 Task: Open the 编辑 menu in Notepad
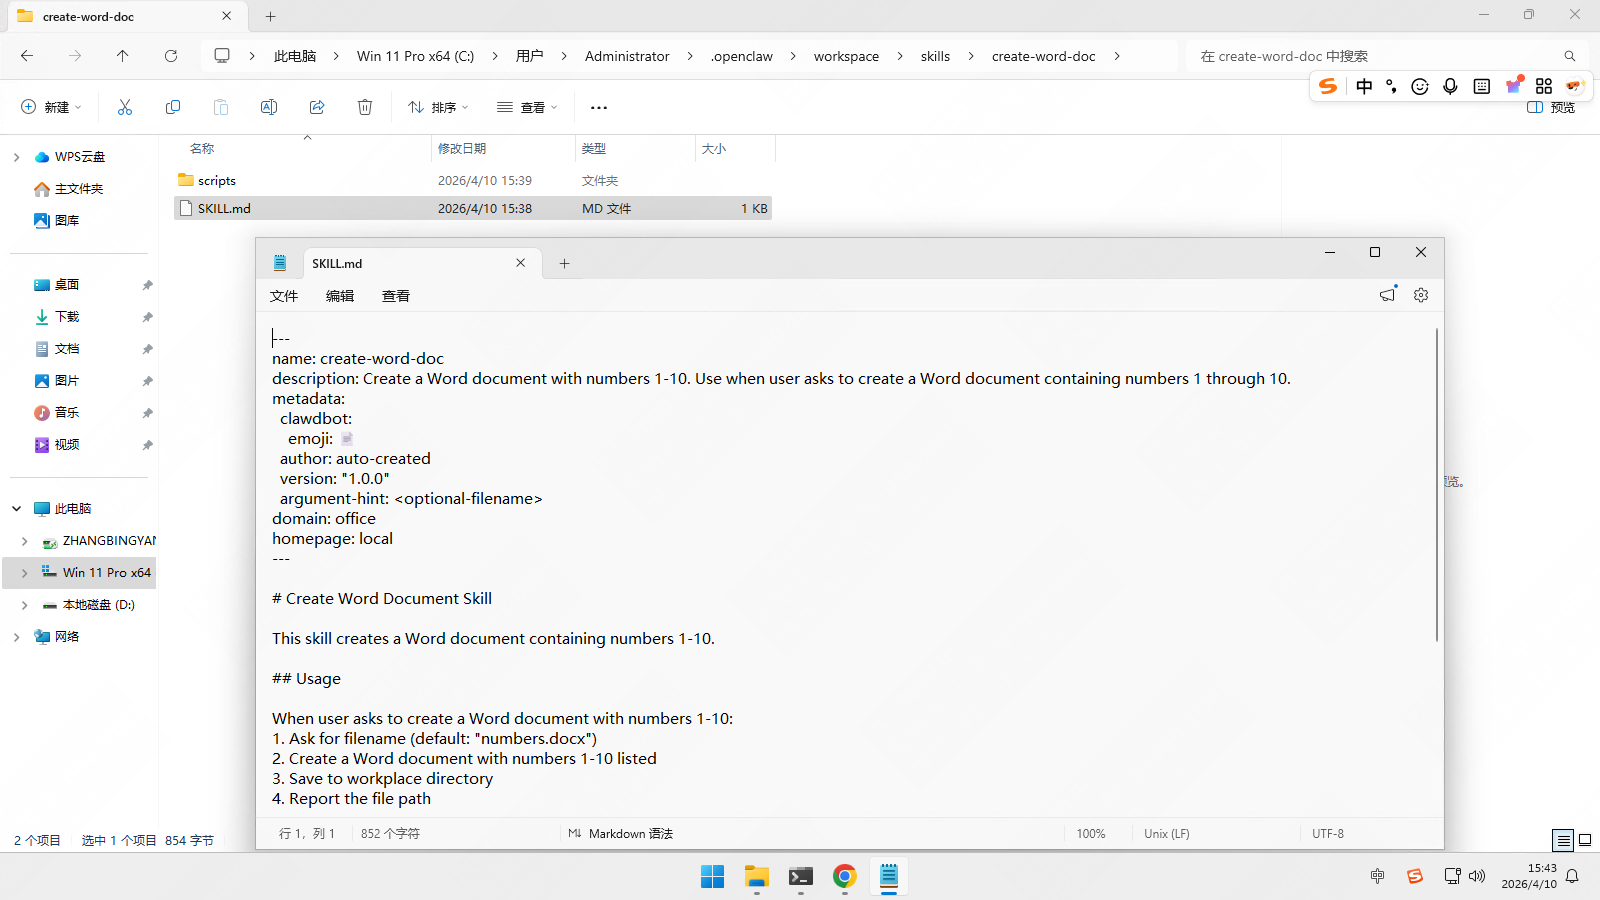pos(339,295)
